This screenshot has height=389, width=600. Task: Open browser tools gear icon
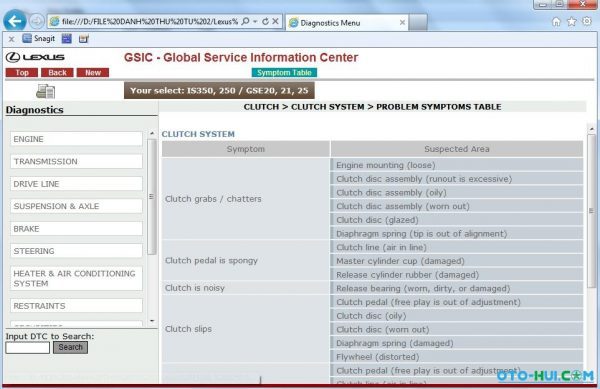pyautogui.click(x=587, y=21)
